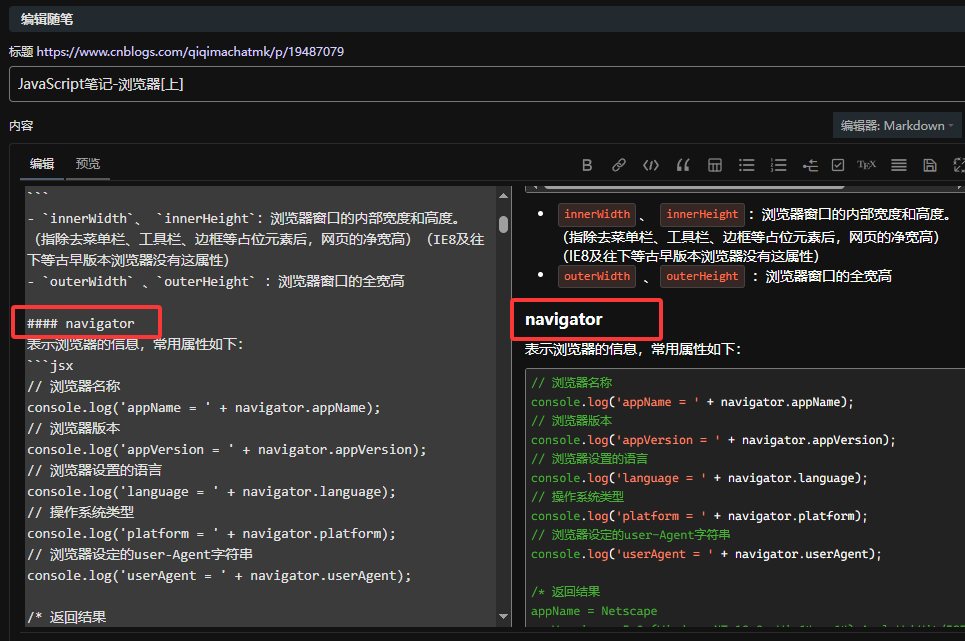The image size is (965, 641).
Task: Click editor line with navigator.language
Action: [211, 492]
